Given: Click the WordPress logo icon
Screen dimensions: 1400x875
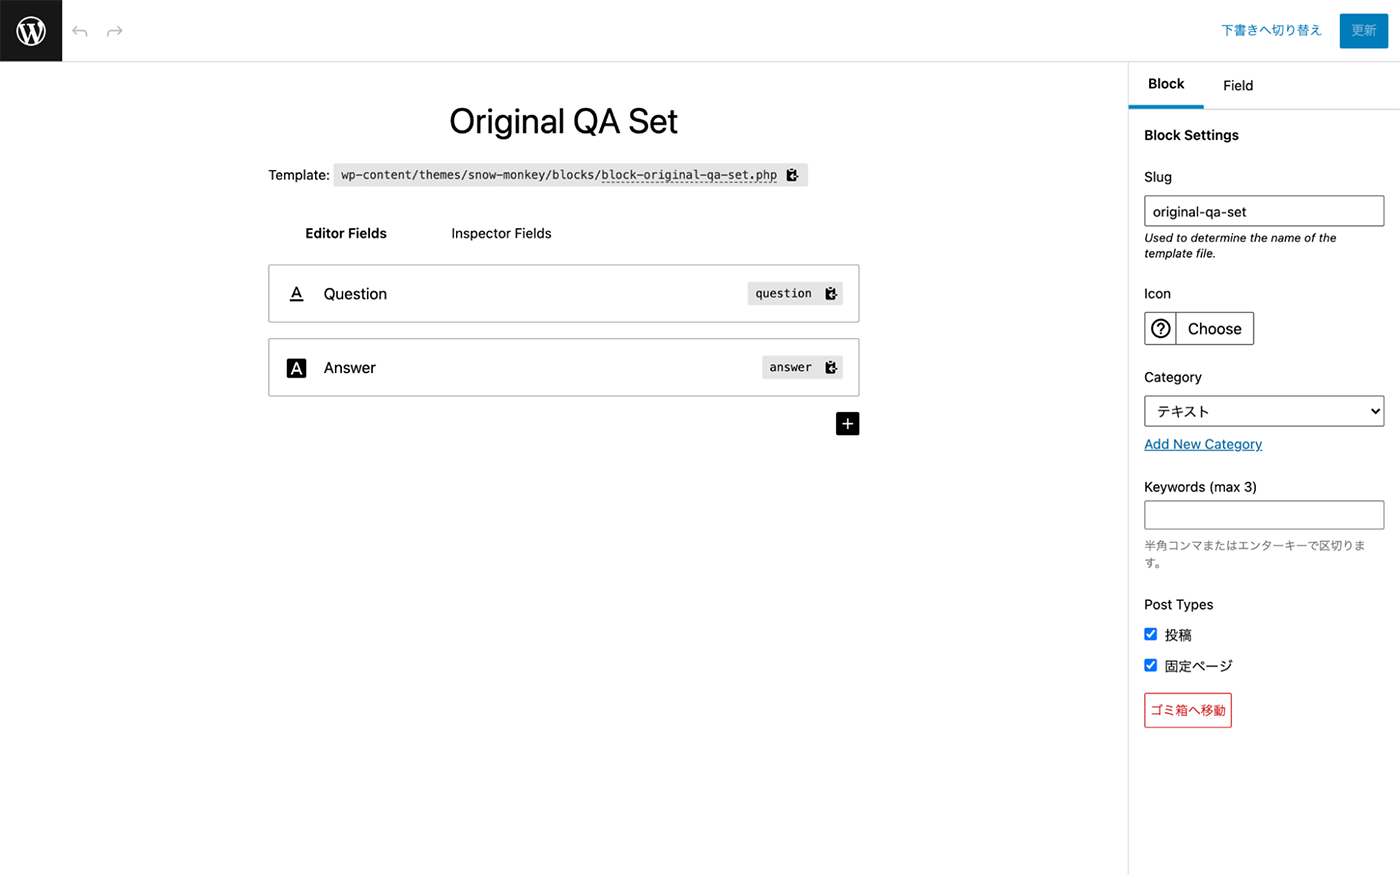Looking at the screenshot, I should point(31,31).
